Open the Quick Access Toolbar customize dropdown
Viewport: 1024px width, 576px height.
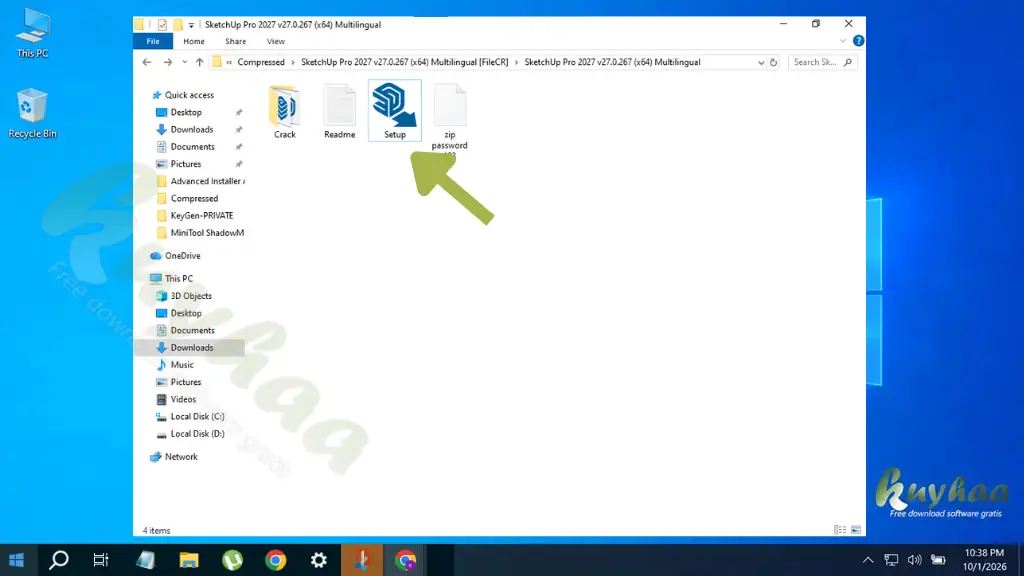pos(191,25)
